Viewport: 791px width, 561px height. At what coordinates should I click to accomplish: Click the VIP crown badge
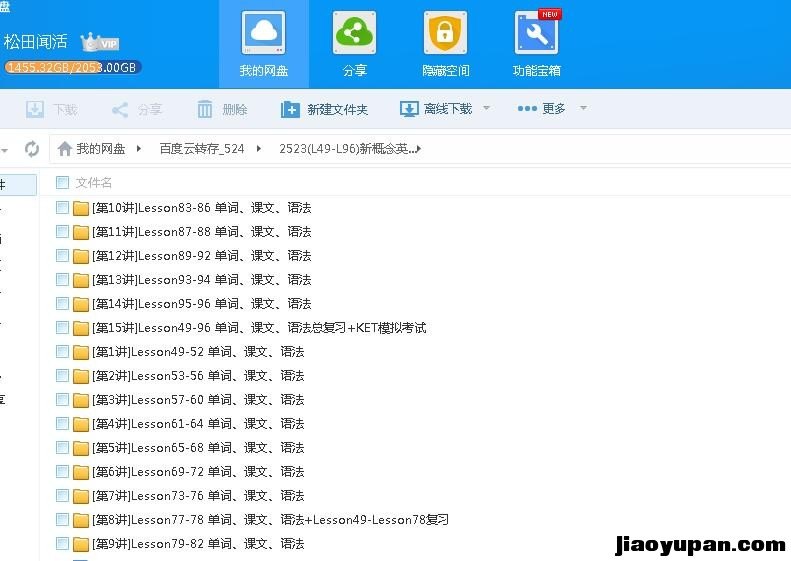click(x=100, y=42)
